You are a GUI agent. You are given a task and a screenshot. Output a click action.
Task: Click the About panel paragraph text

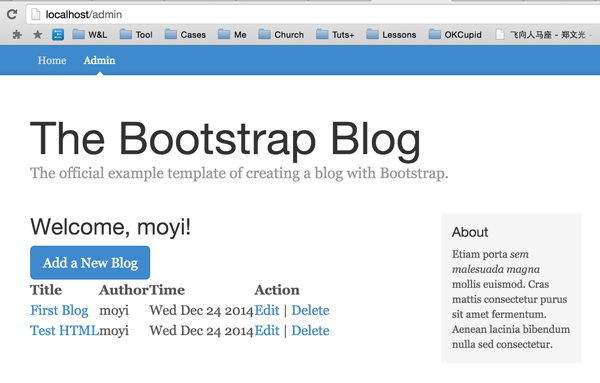pyautogui.click(x=511, y=299)
